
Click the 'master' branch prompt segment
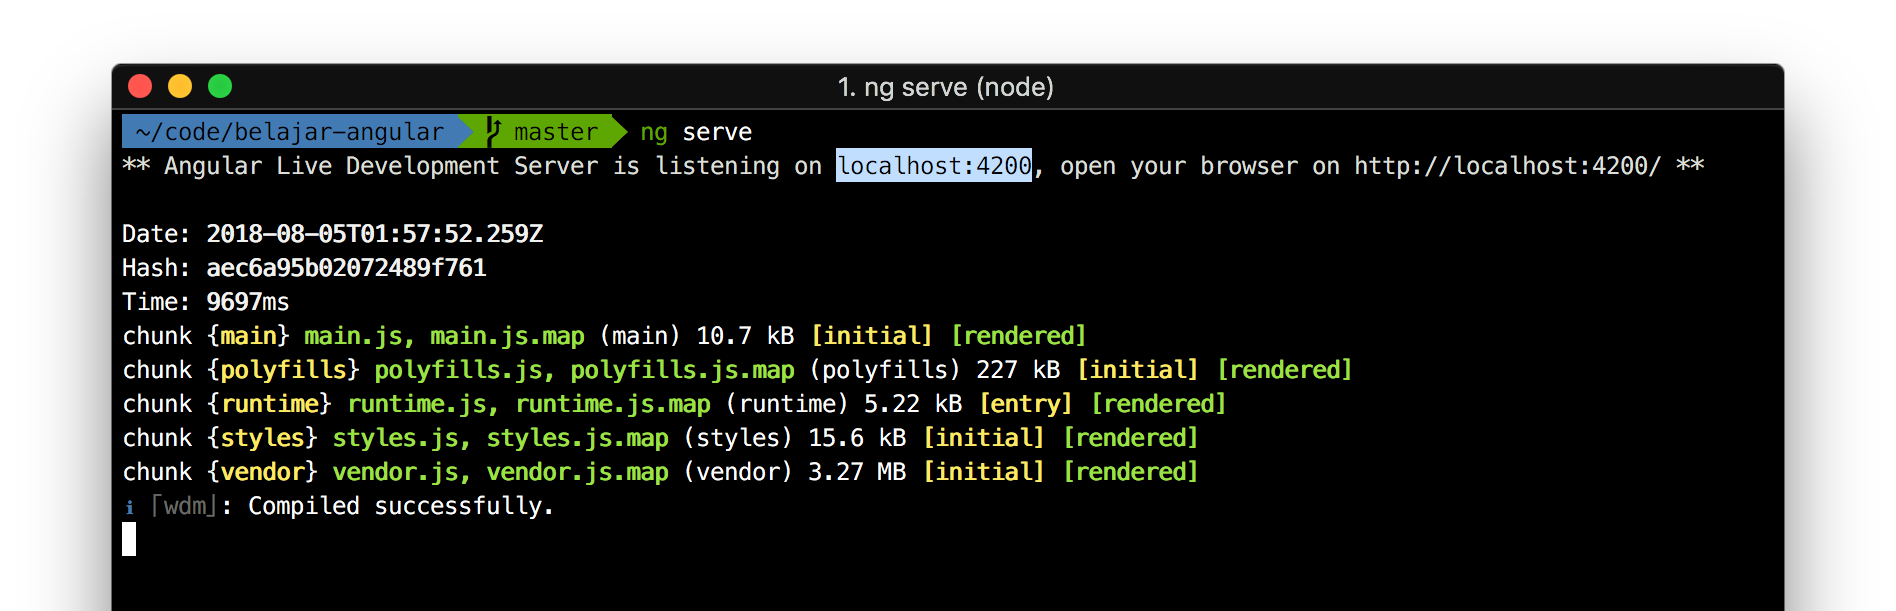(x=555, y=132)
